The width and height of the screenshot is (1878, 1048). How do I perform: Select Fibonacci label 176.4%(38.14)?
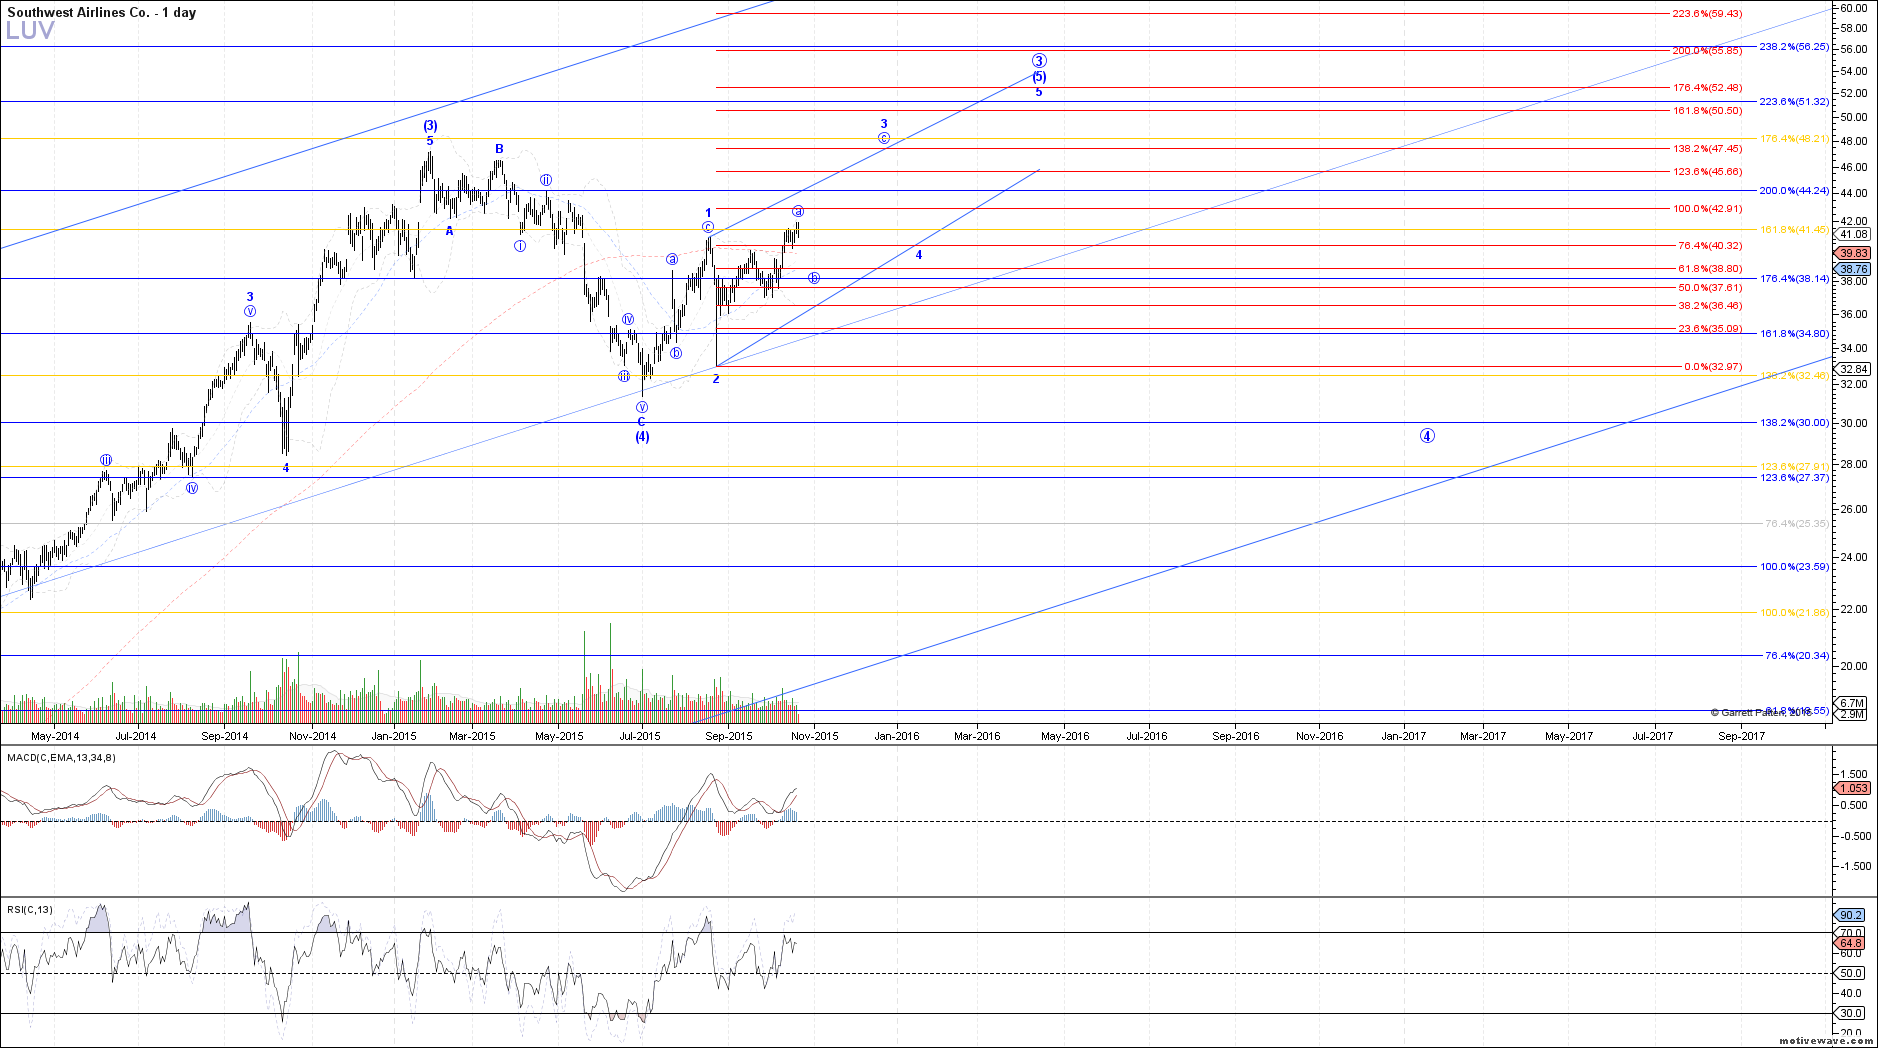(x=1794, y=279)
